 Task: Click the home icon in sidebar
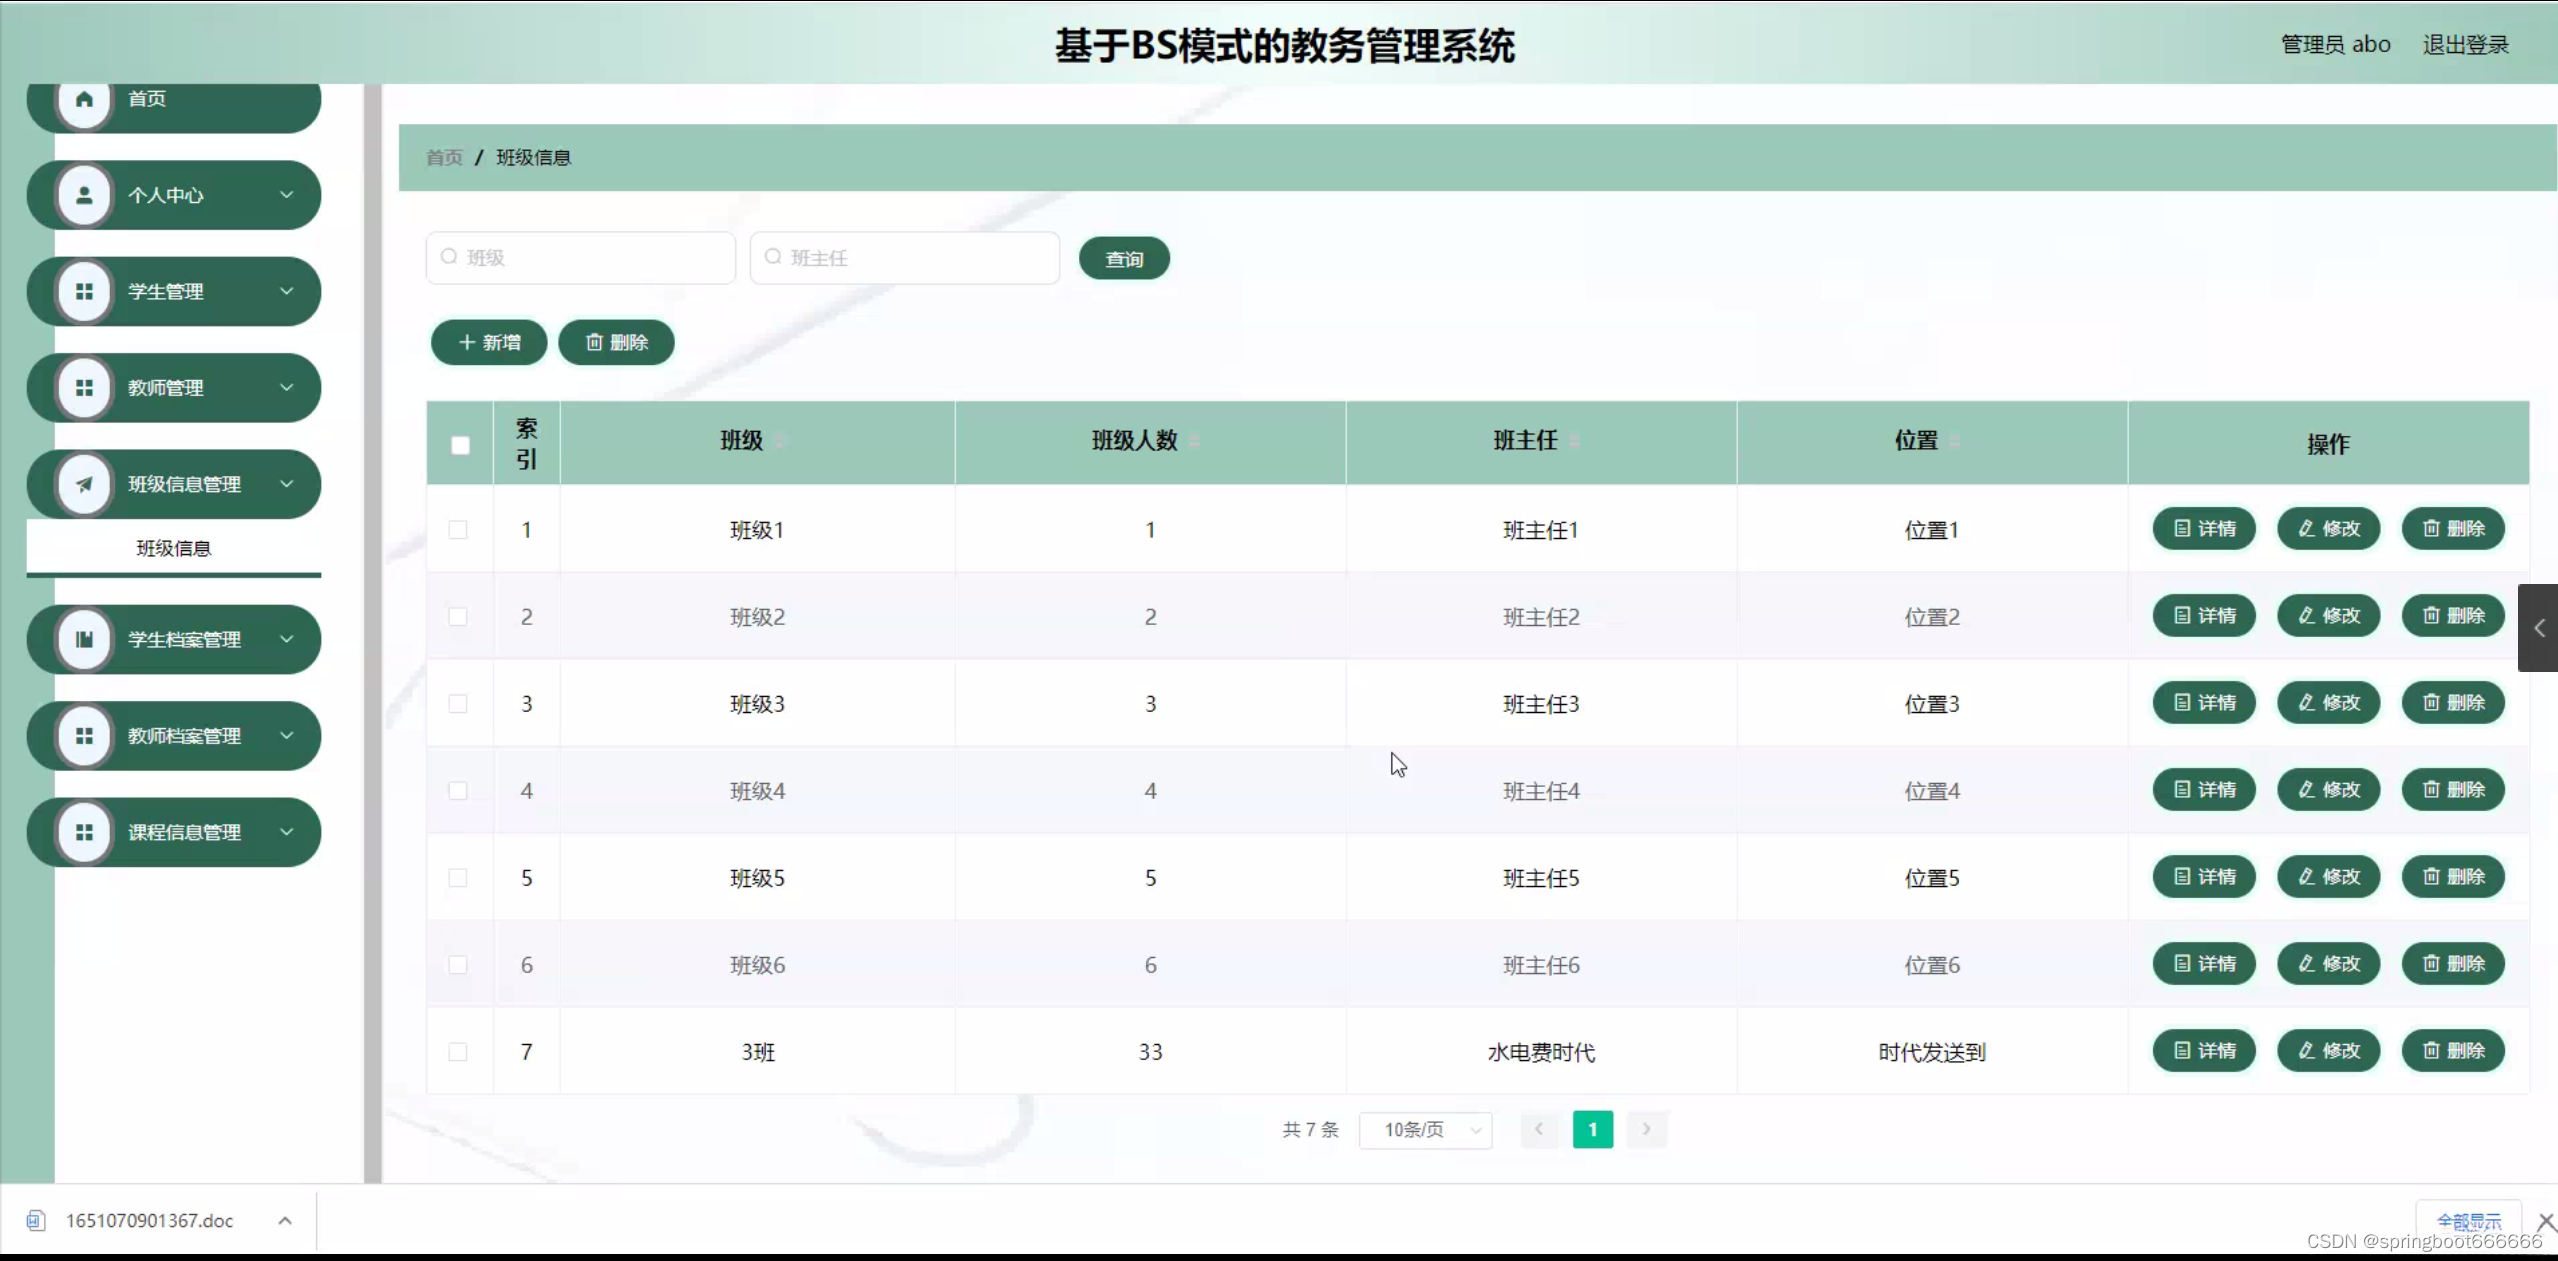point(84,99)
